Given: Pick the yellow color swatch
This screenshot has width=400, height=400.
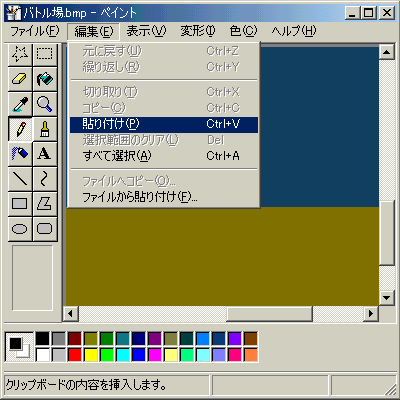Looking at the screenshot, I should [91, 355].
